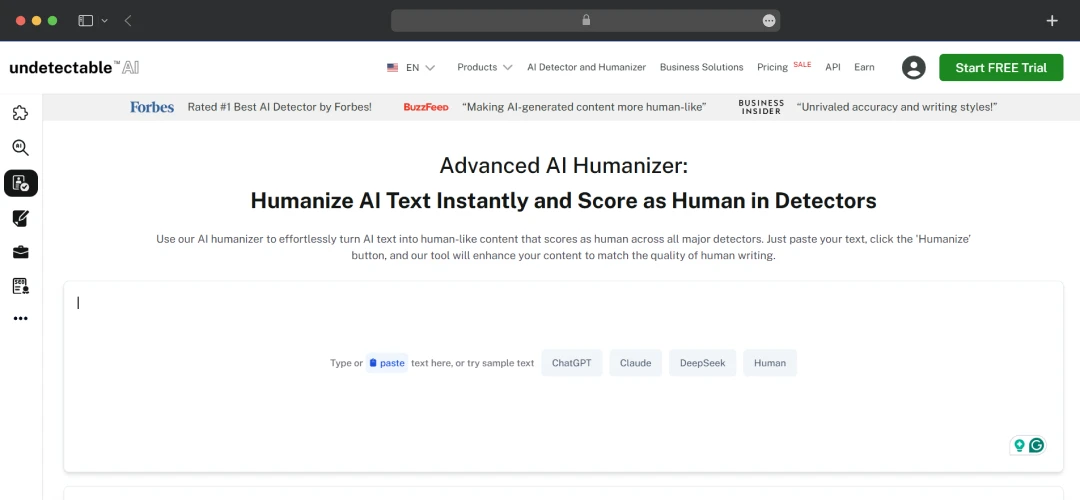
Task: Click the US flag language icon
Action: click(x=393, y=67)
